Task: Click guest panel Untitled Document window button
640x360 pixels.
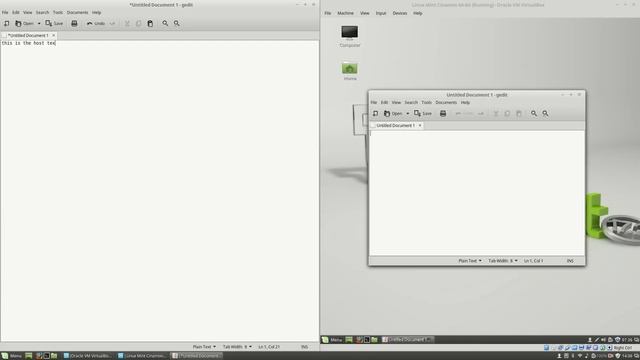Action: point(407,340)
